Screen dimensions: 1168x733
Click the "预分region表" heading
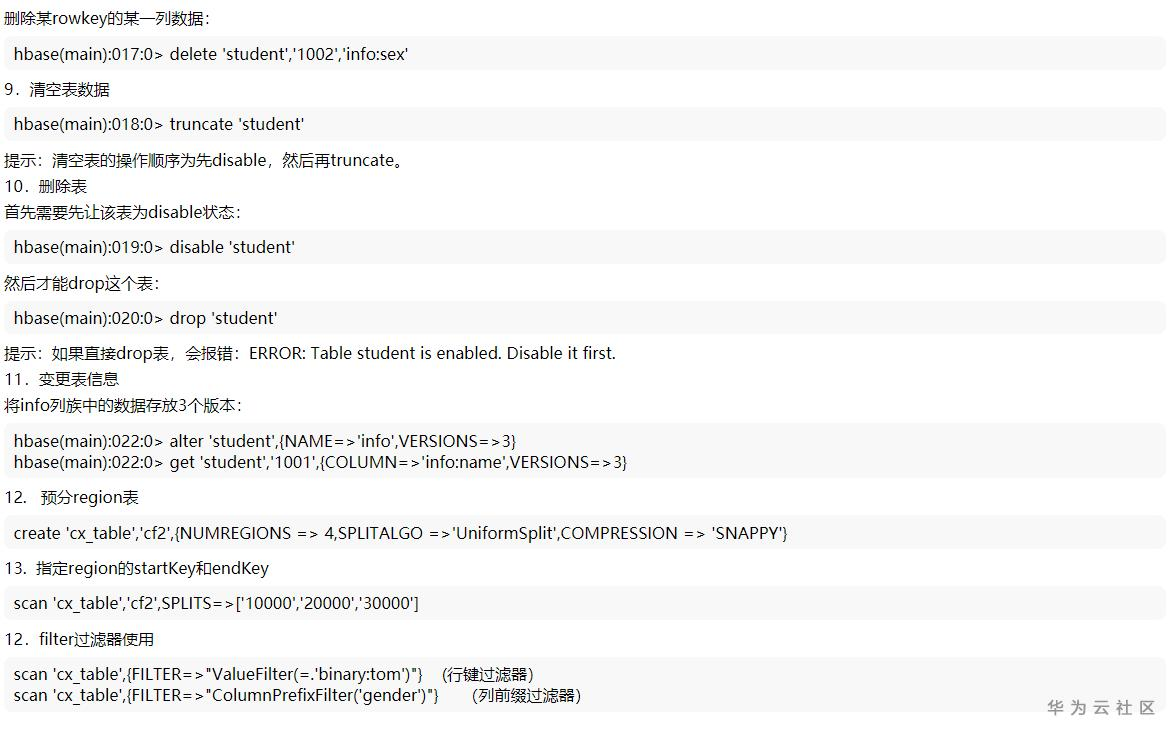tap(89, 497)
